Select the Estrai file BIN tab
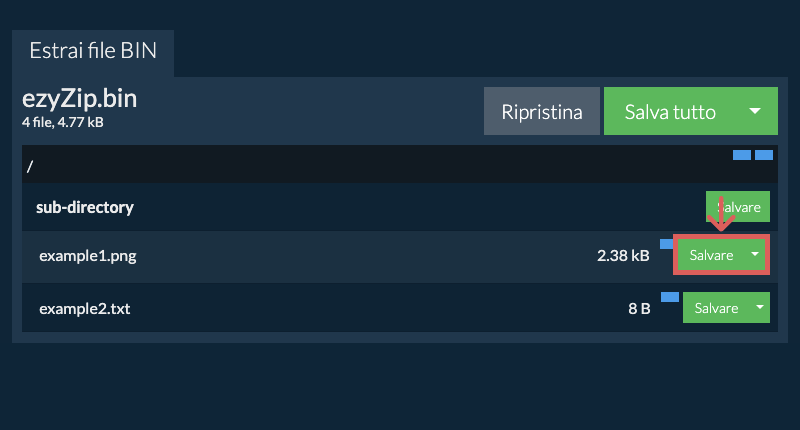The height and width of the screenshot is (430, 800). coord(93,51)
